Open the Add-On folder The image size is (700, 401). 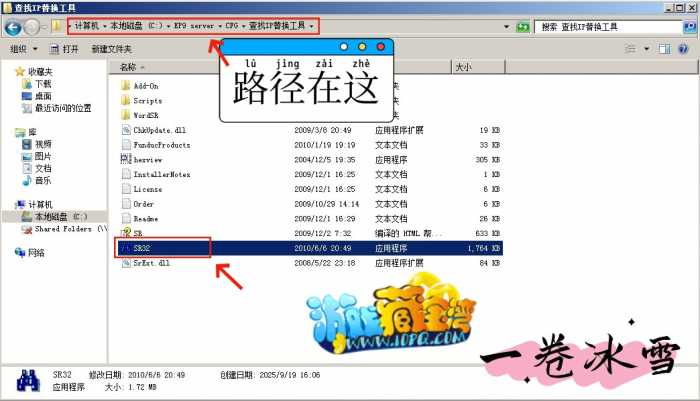point(146,86)
